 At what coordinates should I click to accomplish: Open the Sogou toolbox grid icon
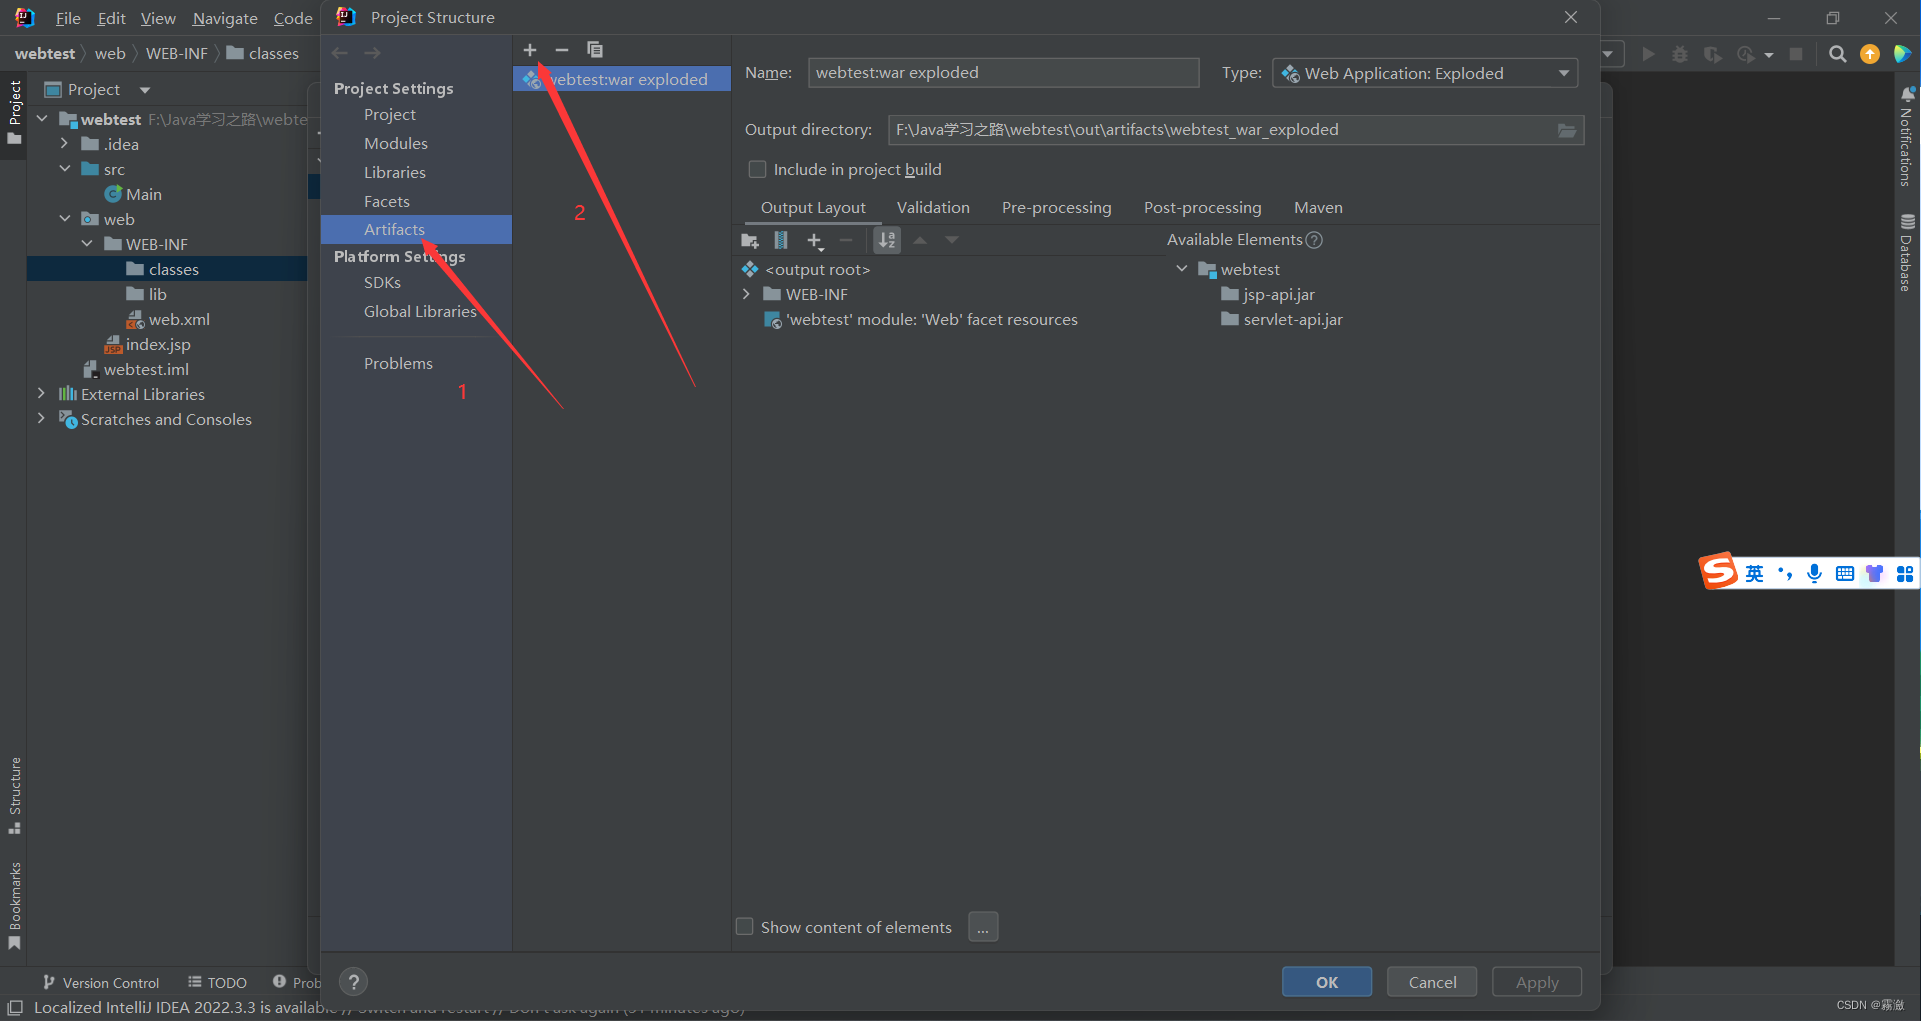(x=1905, y=573)
